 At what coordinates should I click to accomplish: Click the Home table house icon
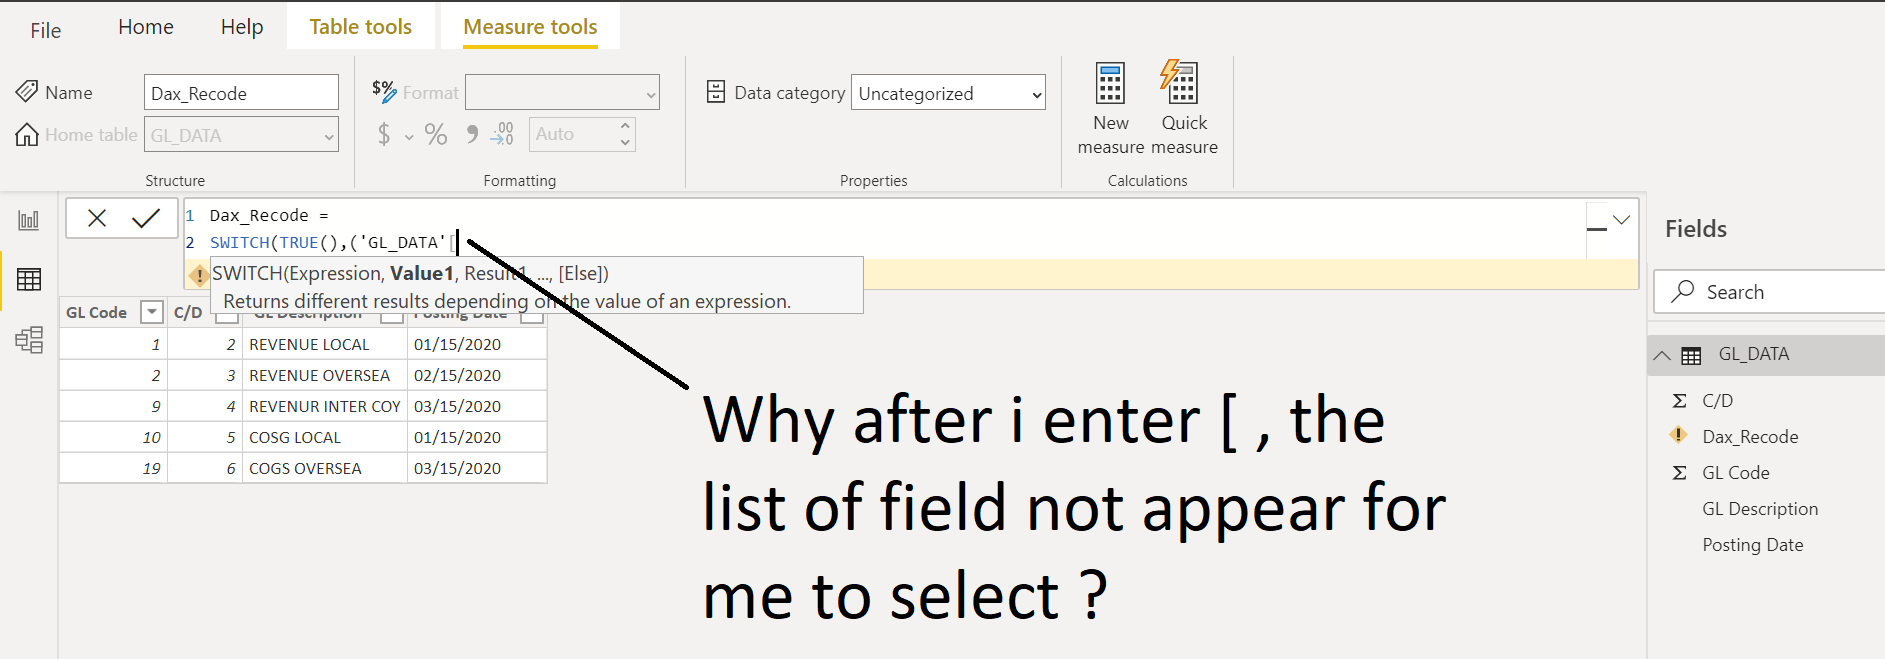[x=27, y=134]
